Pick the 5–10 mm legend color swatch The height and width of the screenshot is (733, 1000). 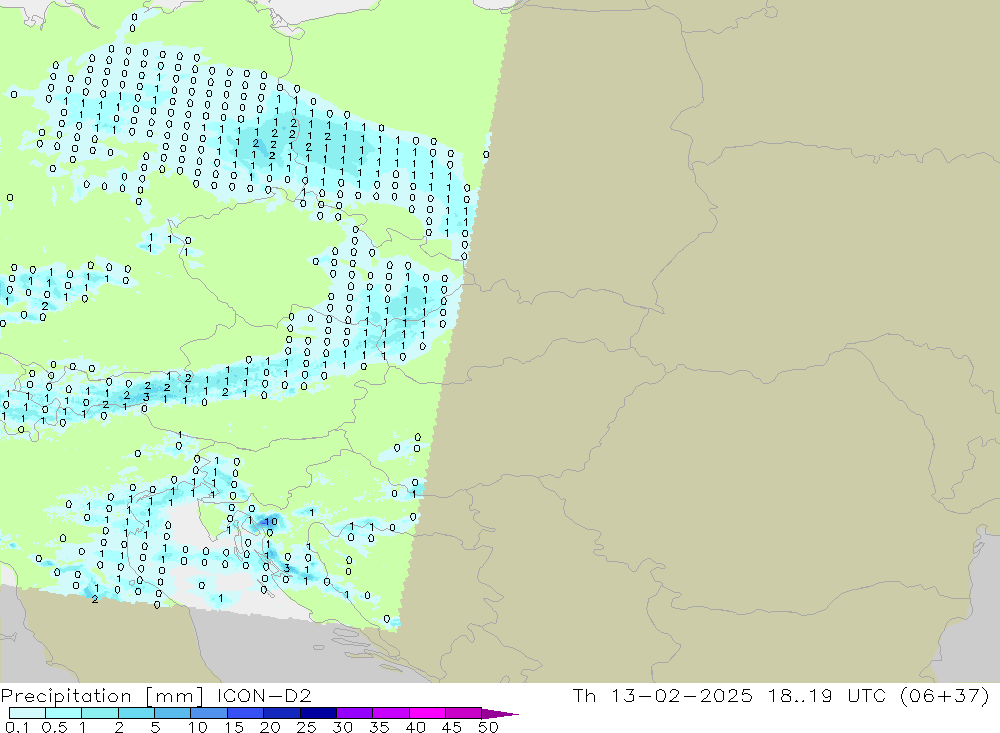point(173,713)
